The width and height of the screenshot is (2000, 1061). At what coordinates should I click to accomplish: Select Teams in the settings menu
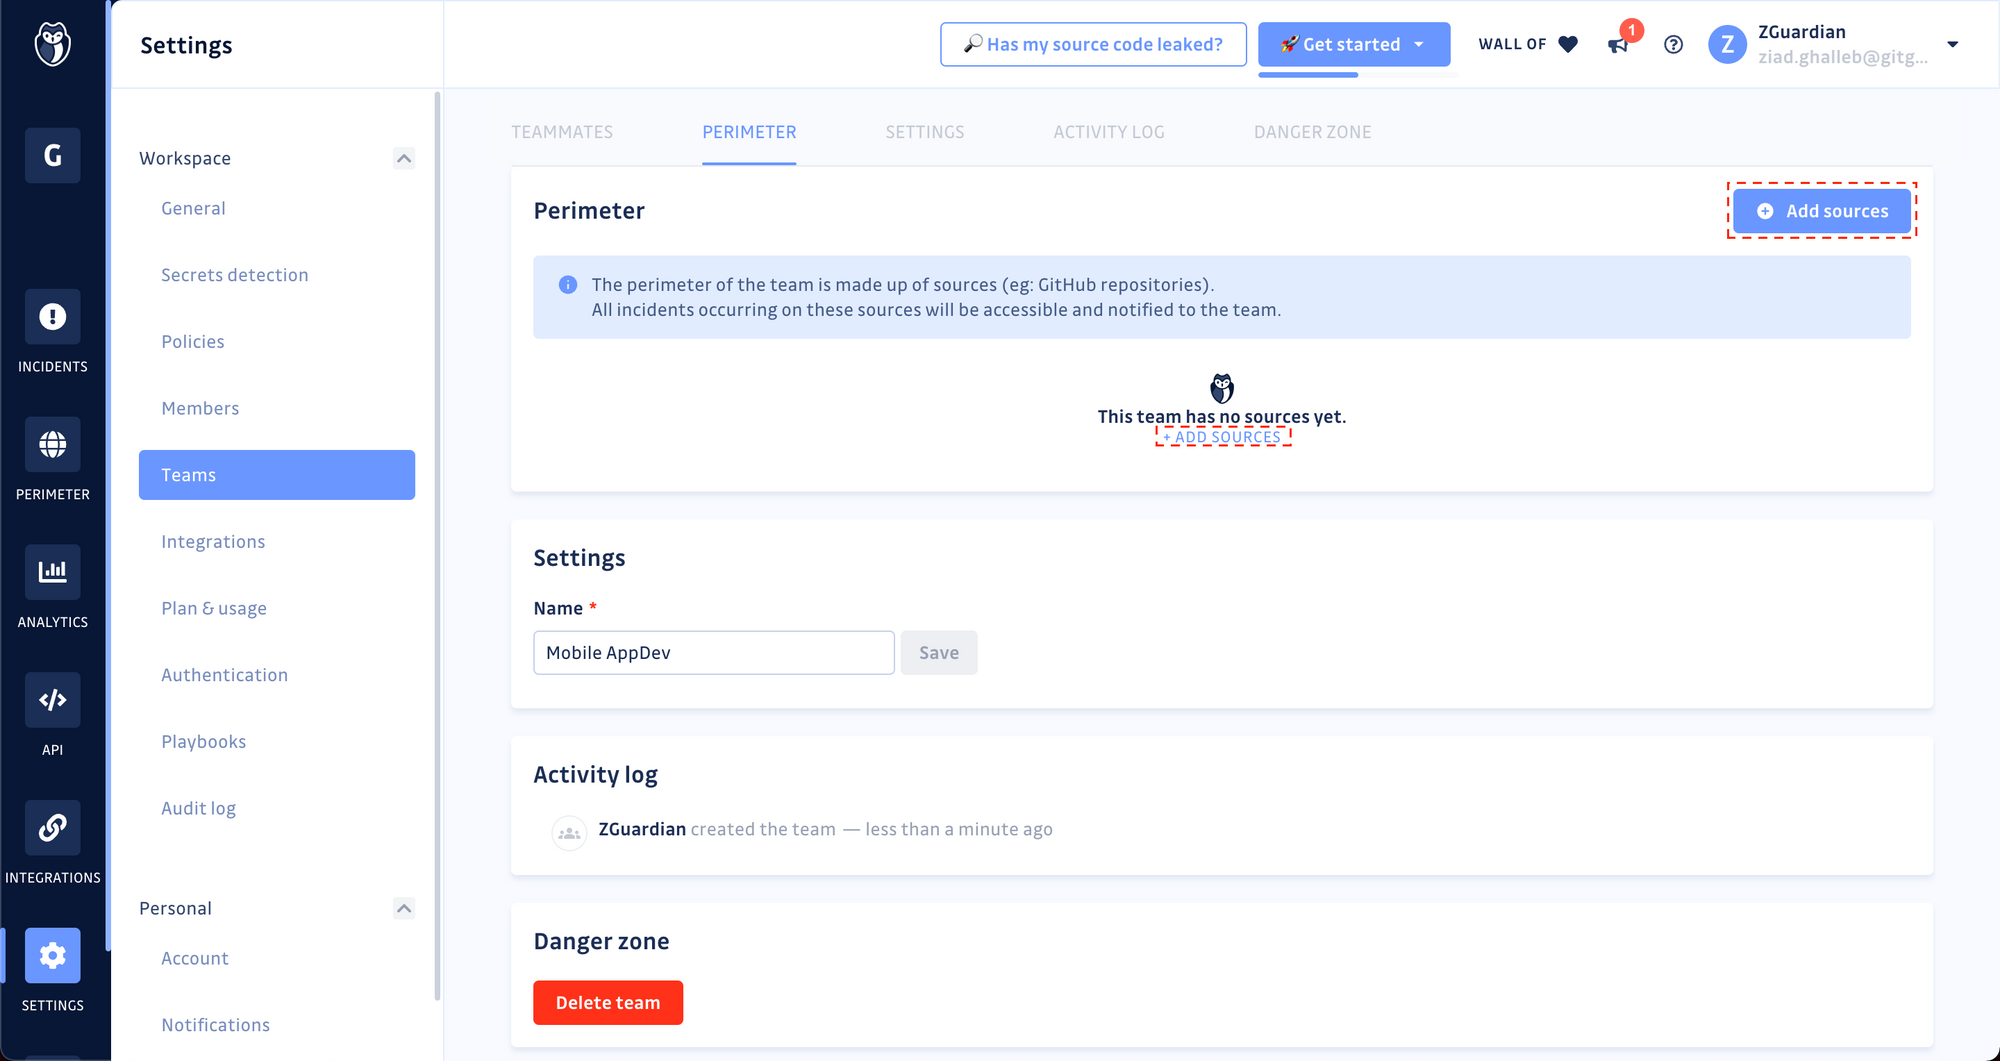[277, 475]
